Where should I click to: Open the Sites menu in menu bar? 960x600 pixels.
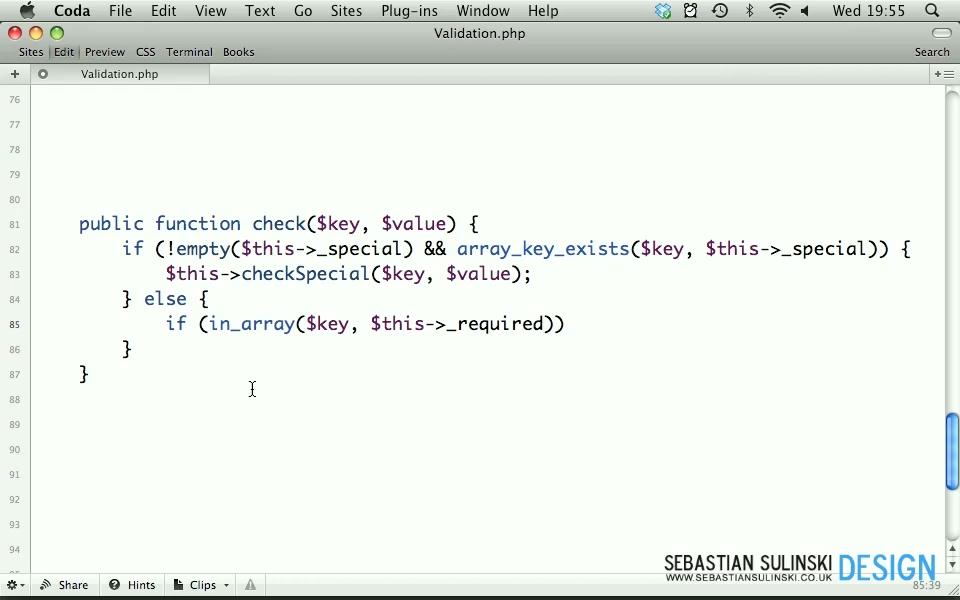coord(346,10)
